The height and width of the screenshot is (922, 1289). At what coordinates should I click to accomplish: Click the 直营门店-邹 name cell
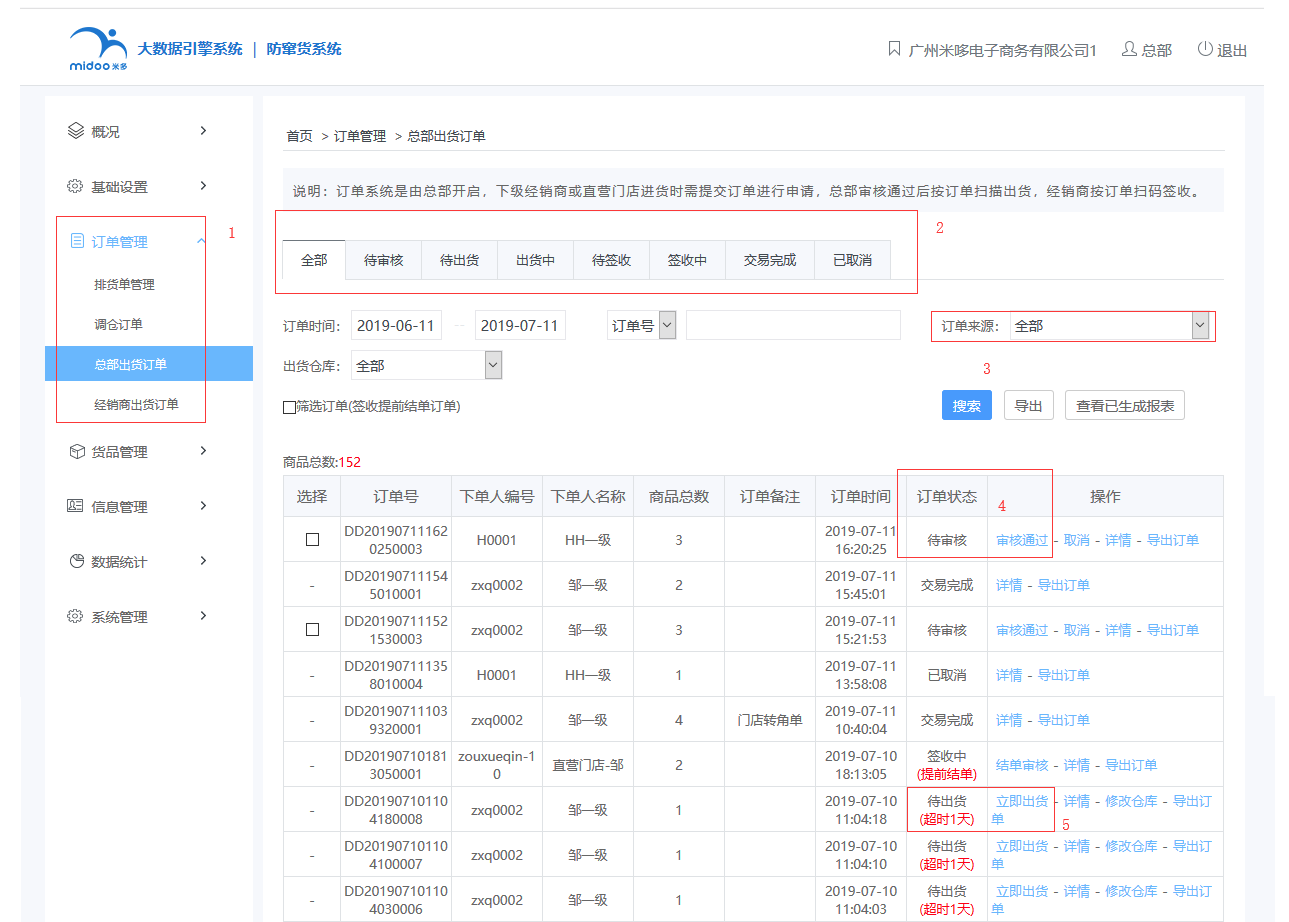[588, 765]
